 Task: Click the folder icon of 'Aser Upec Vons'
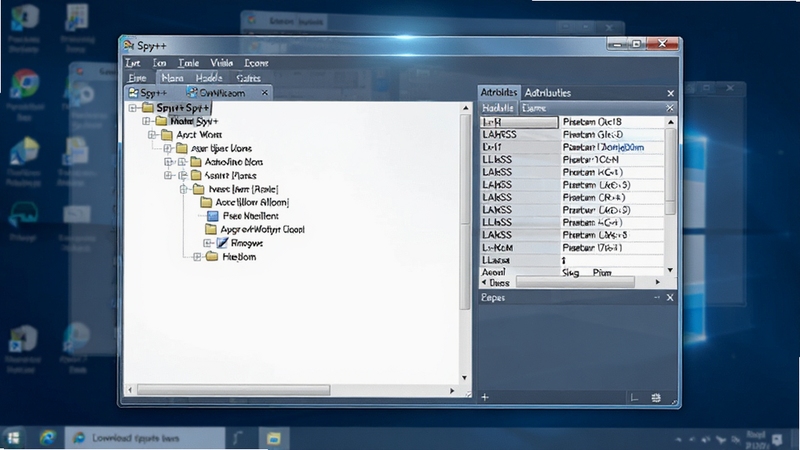tap(182, 148)
